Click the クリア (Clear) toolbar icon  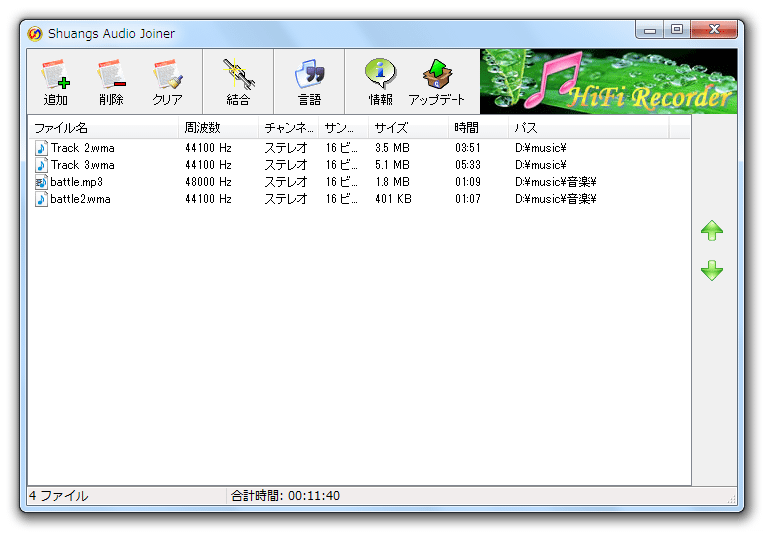pos(167,82)
